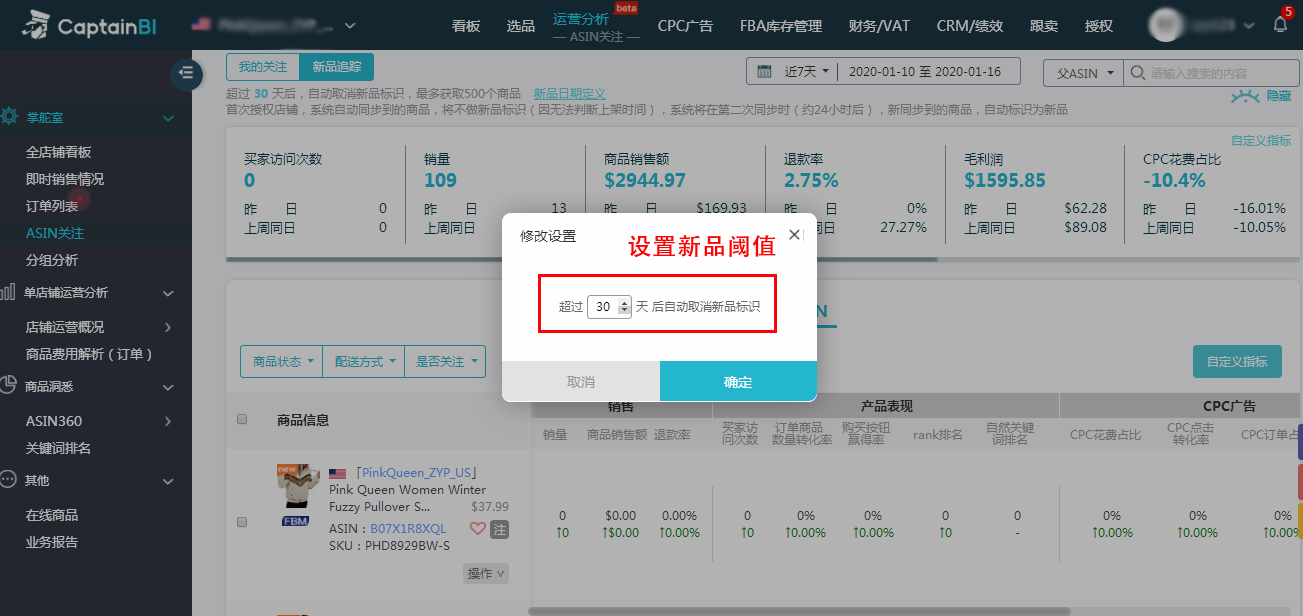This screenshot has height=616, width=1303.
Task: Go to 即时销售情况 in sidebar
Action: 65,179
